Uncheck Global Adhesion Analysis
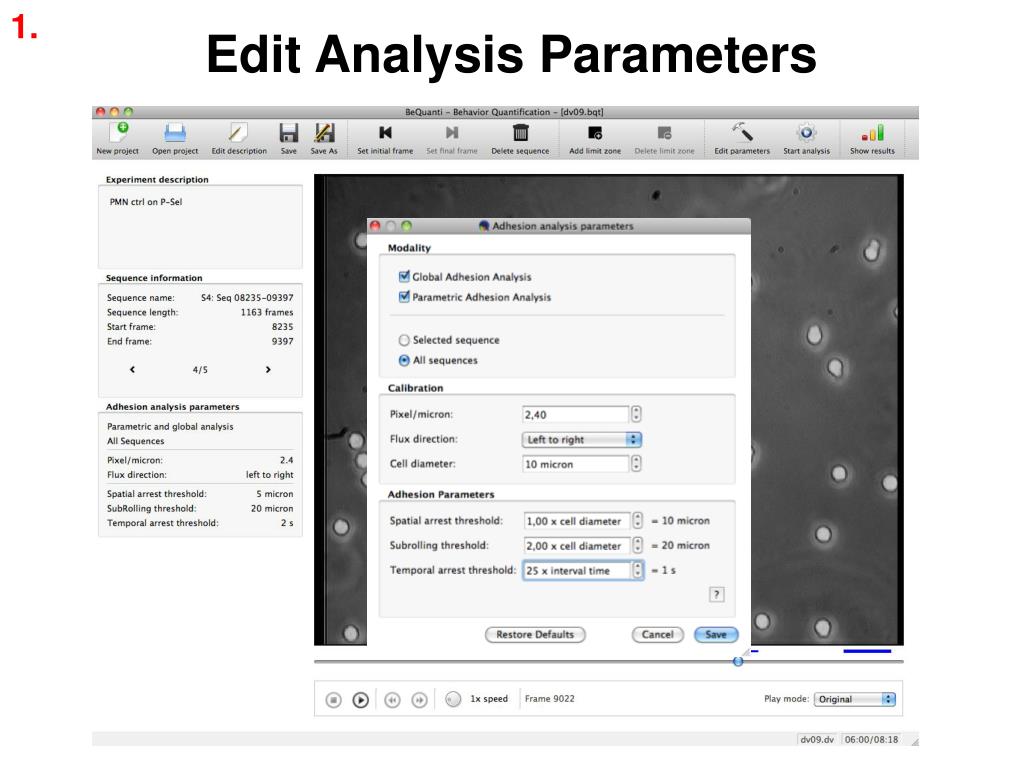The width and height of the screenshot is (1024, 768). coord(404,276)
